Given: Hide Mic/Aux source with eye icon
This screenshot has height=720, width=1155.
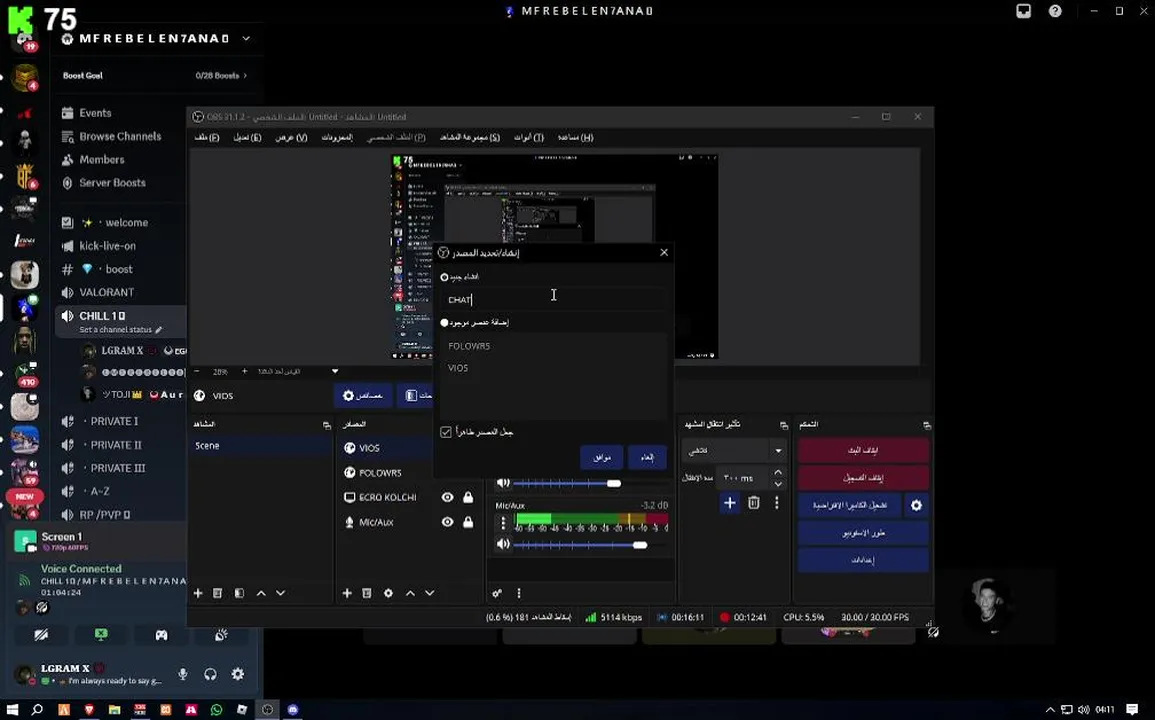Looking at the screenshot, I should [447, 522].
